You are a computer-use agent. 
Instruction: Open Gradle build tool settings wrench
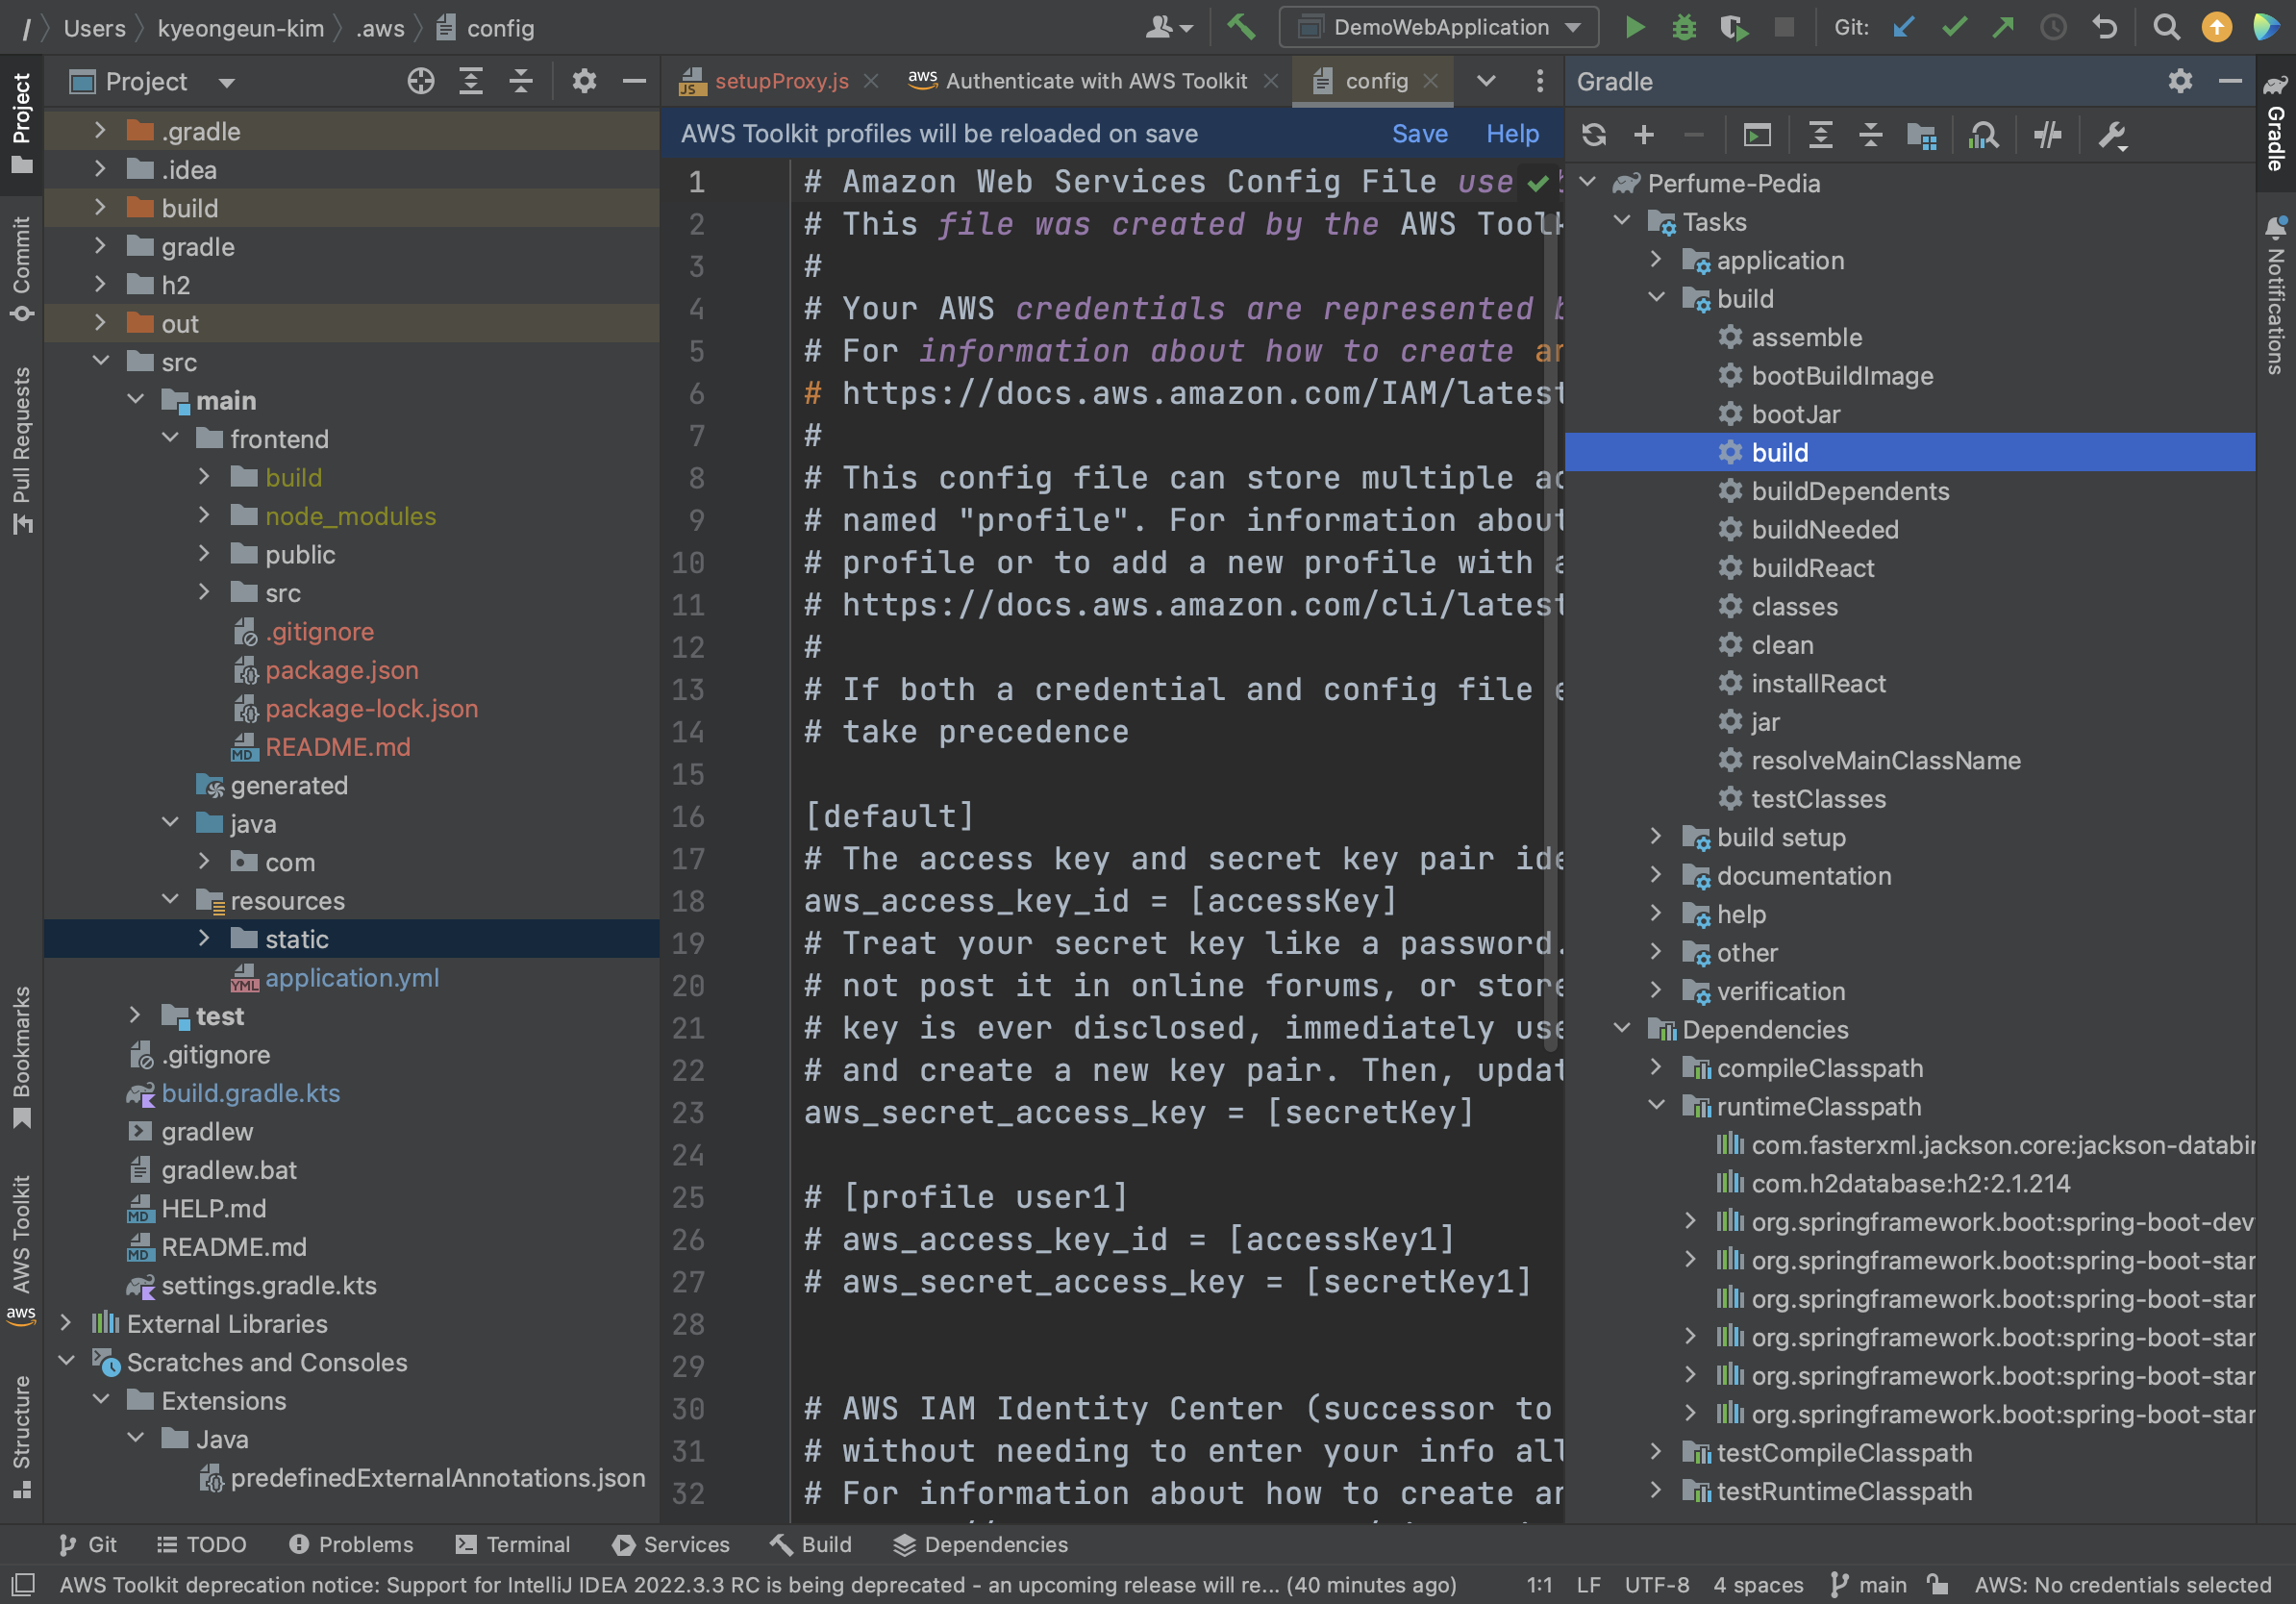[2112, 134]
